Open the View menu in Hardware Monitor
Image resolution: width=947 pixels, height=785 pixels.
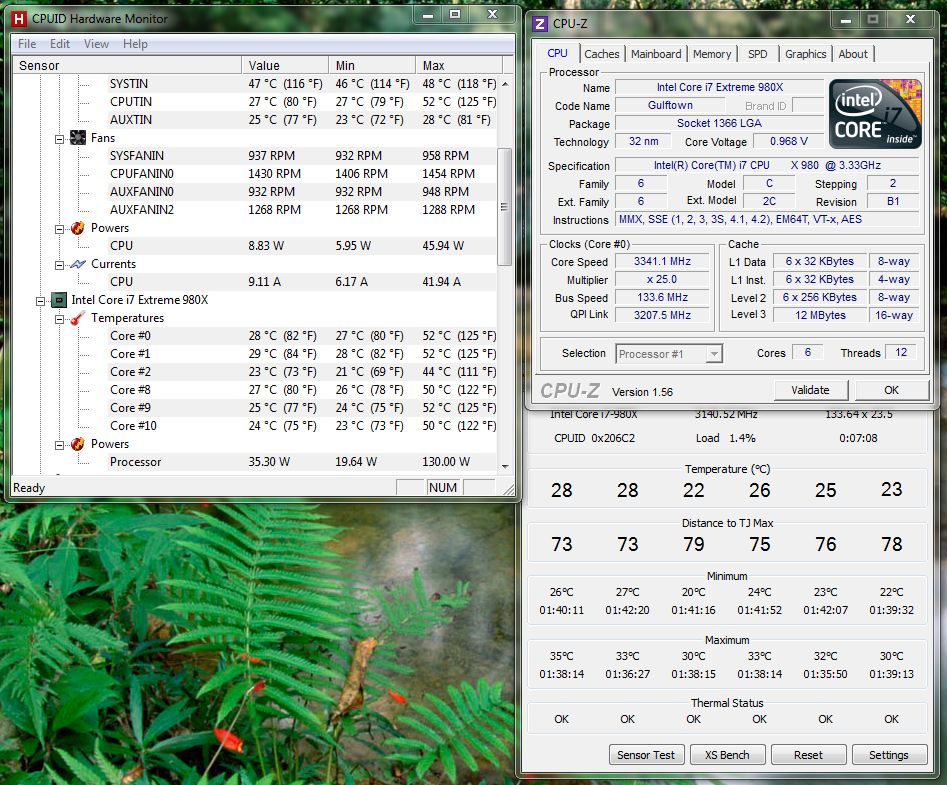click(x=96, y=43)
